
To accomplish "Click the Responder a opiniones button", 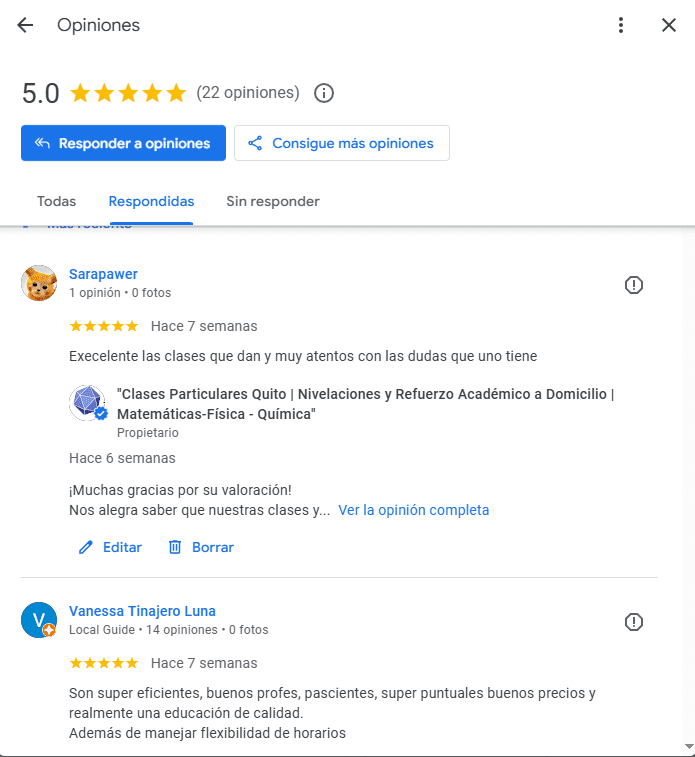I will pyautogui.click(x=123, y=143).
